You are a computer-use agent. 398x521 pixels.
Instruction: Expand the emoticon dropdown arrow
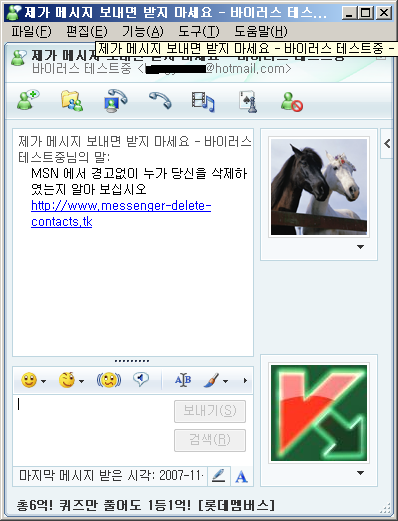click(x=43, y=381)
